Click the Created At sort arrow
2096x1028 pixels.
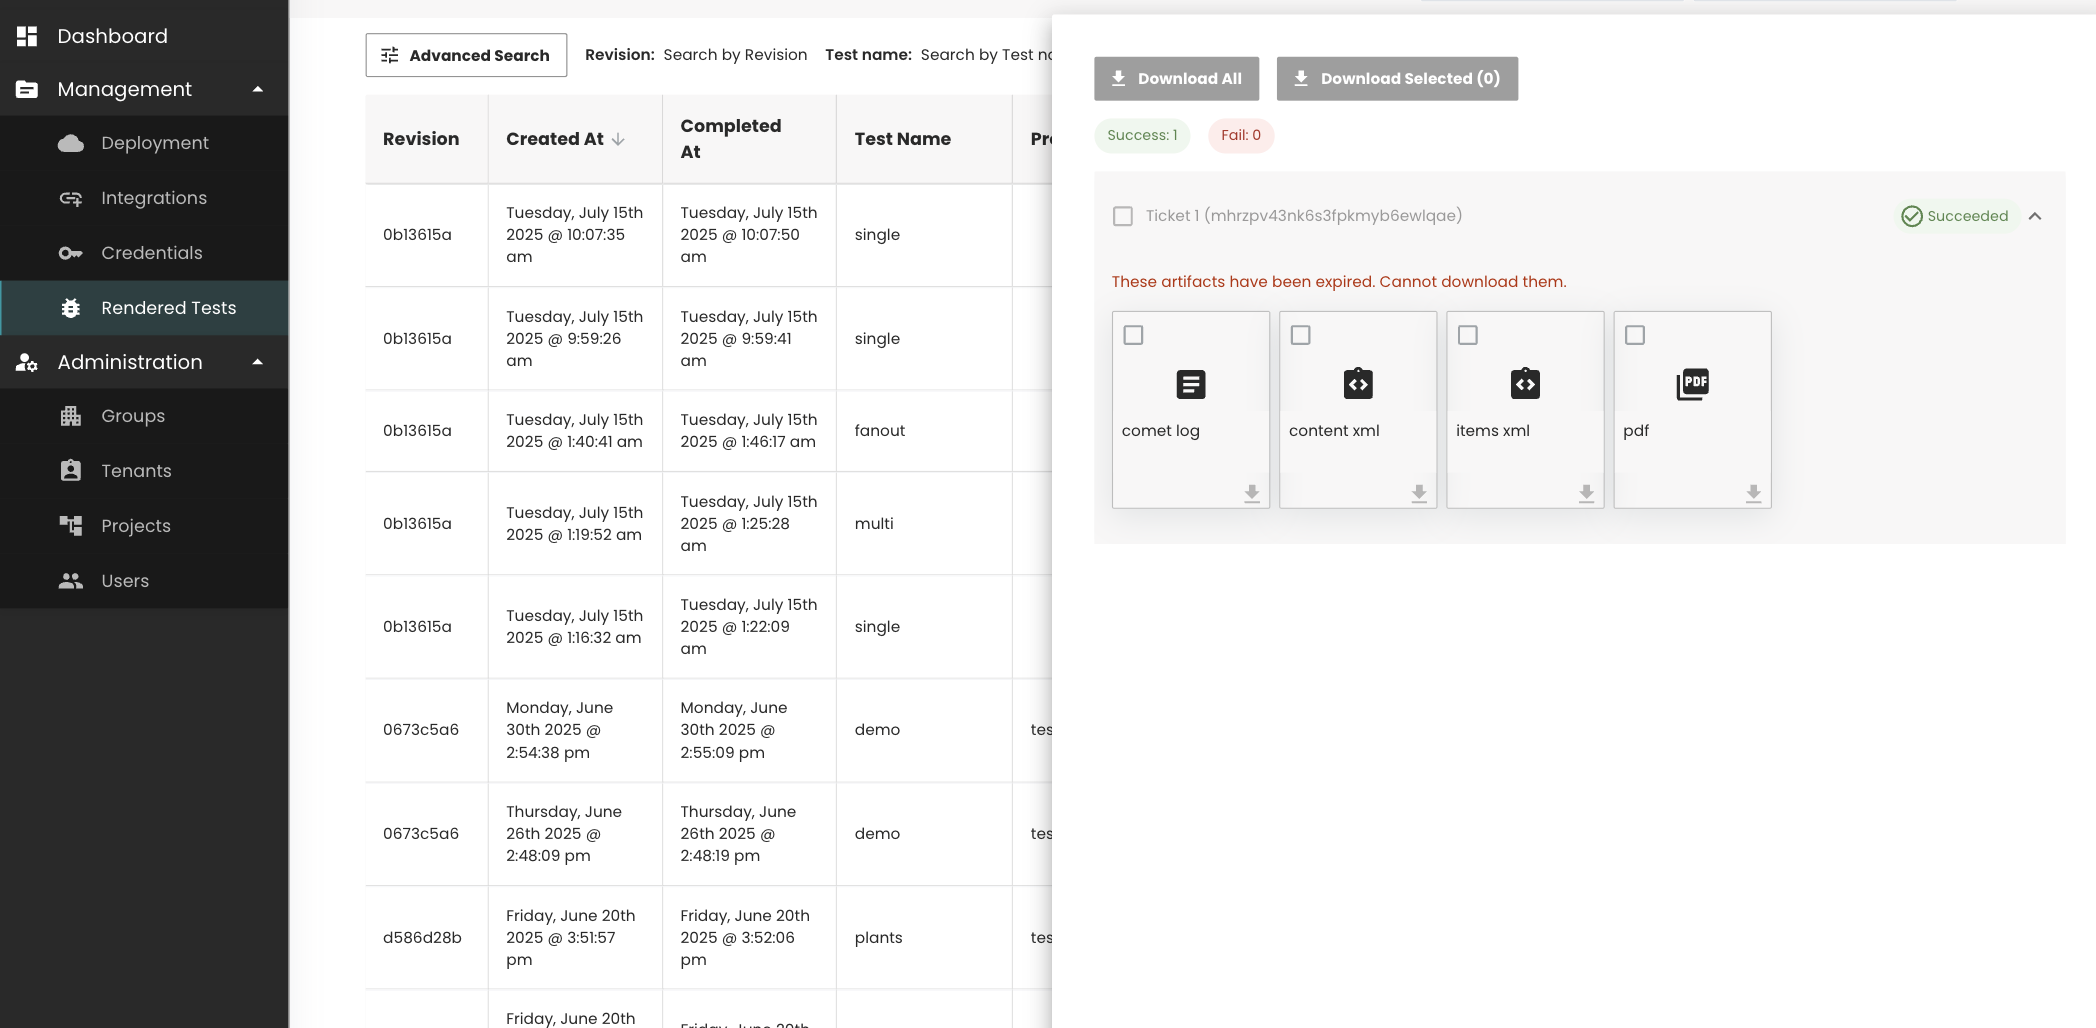[618, 139]
